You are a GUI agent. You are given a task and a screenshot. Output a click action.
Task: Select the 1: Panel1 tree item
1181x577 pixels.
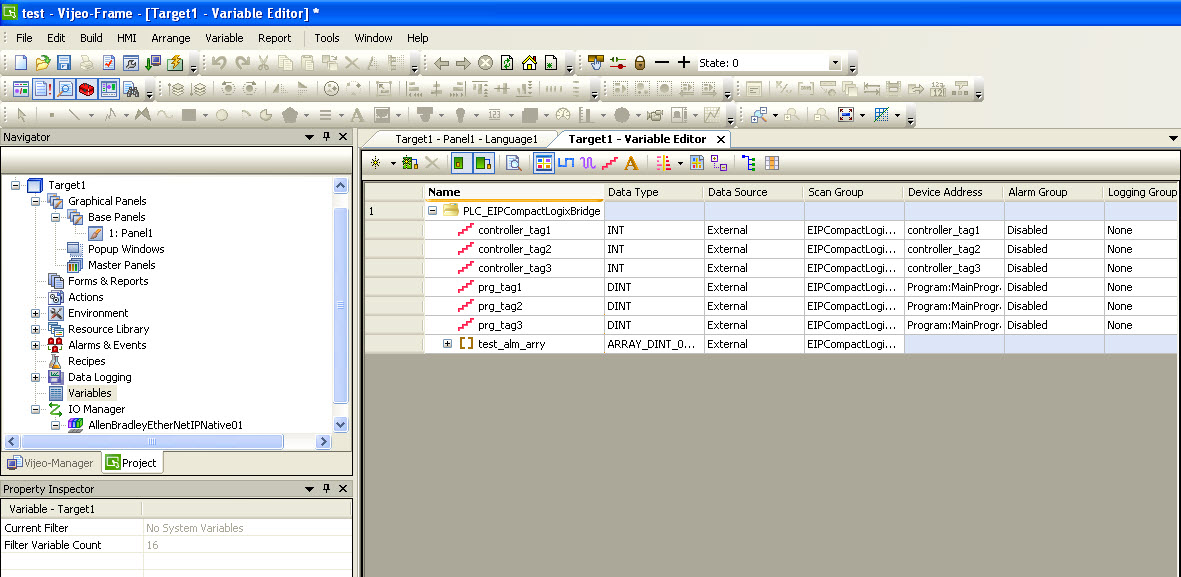130,233
